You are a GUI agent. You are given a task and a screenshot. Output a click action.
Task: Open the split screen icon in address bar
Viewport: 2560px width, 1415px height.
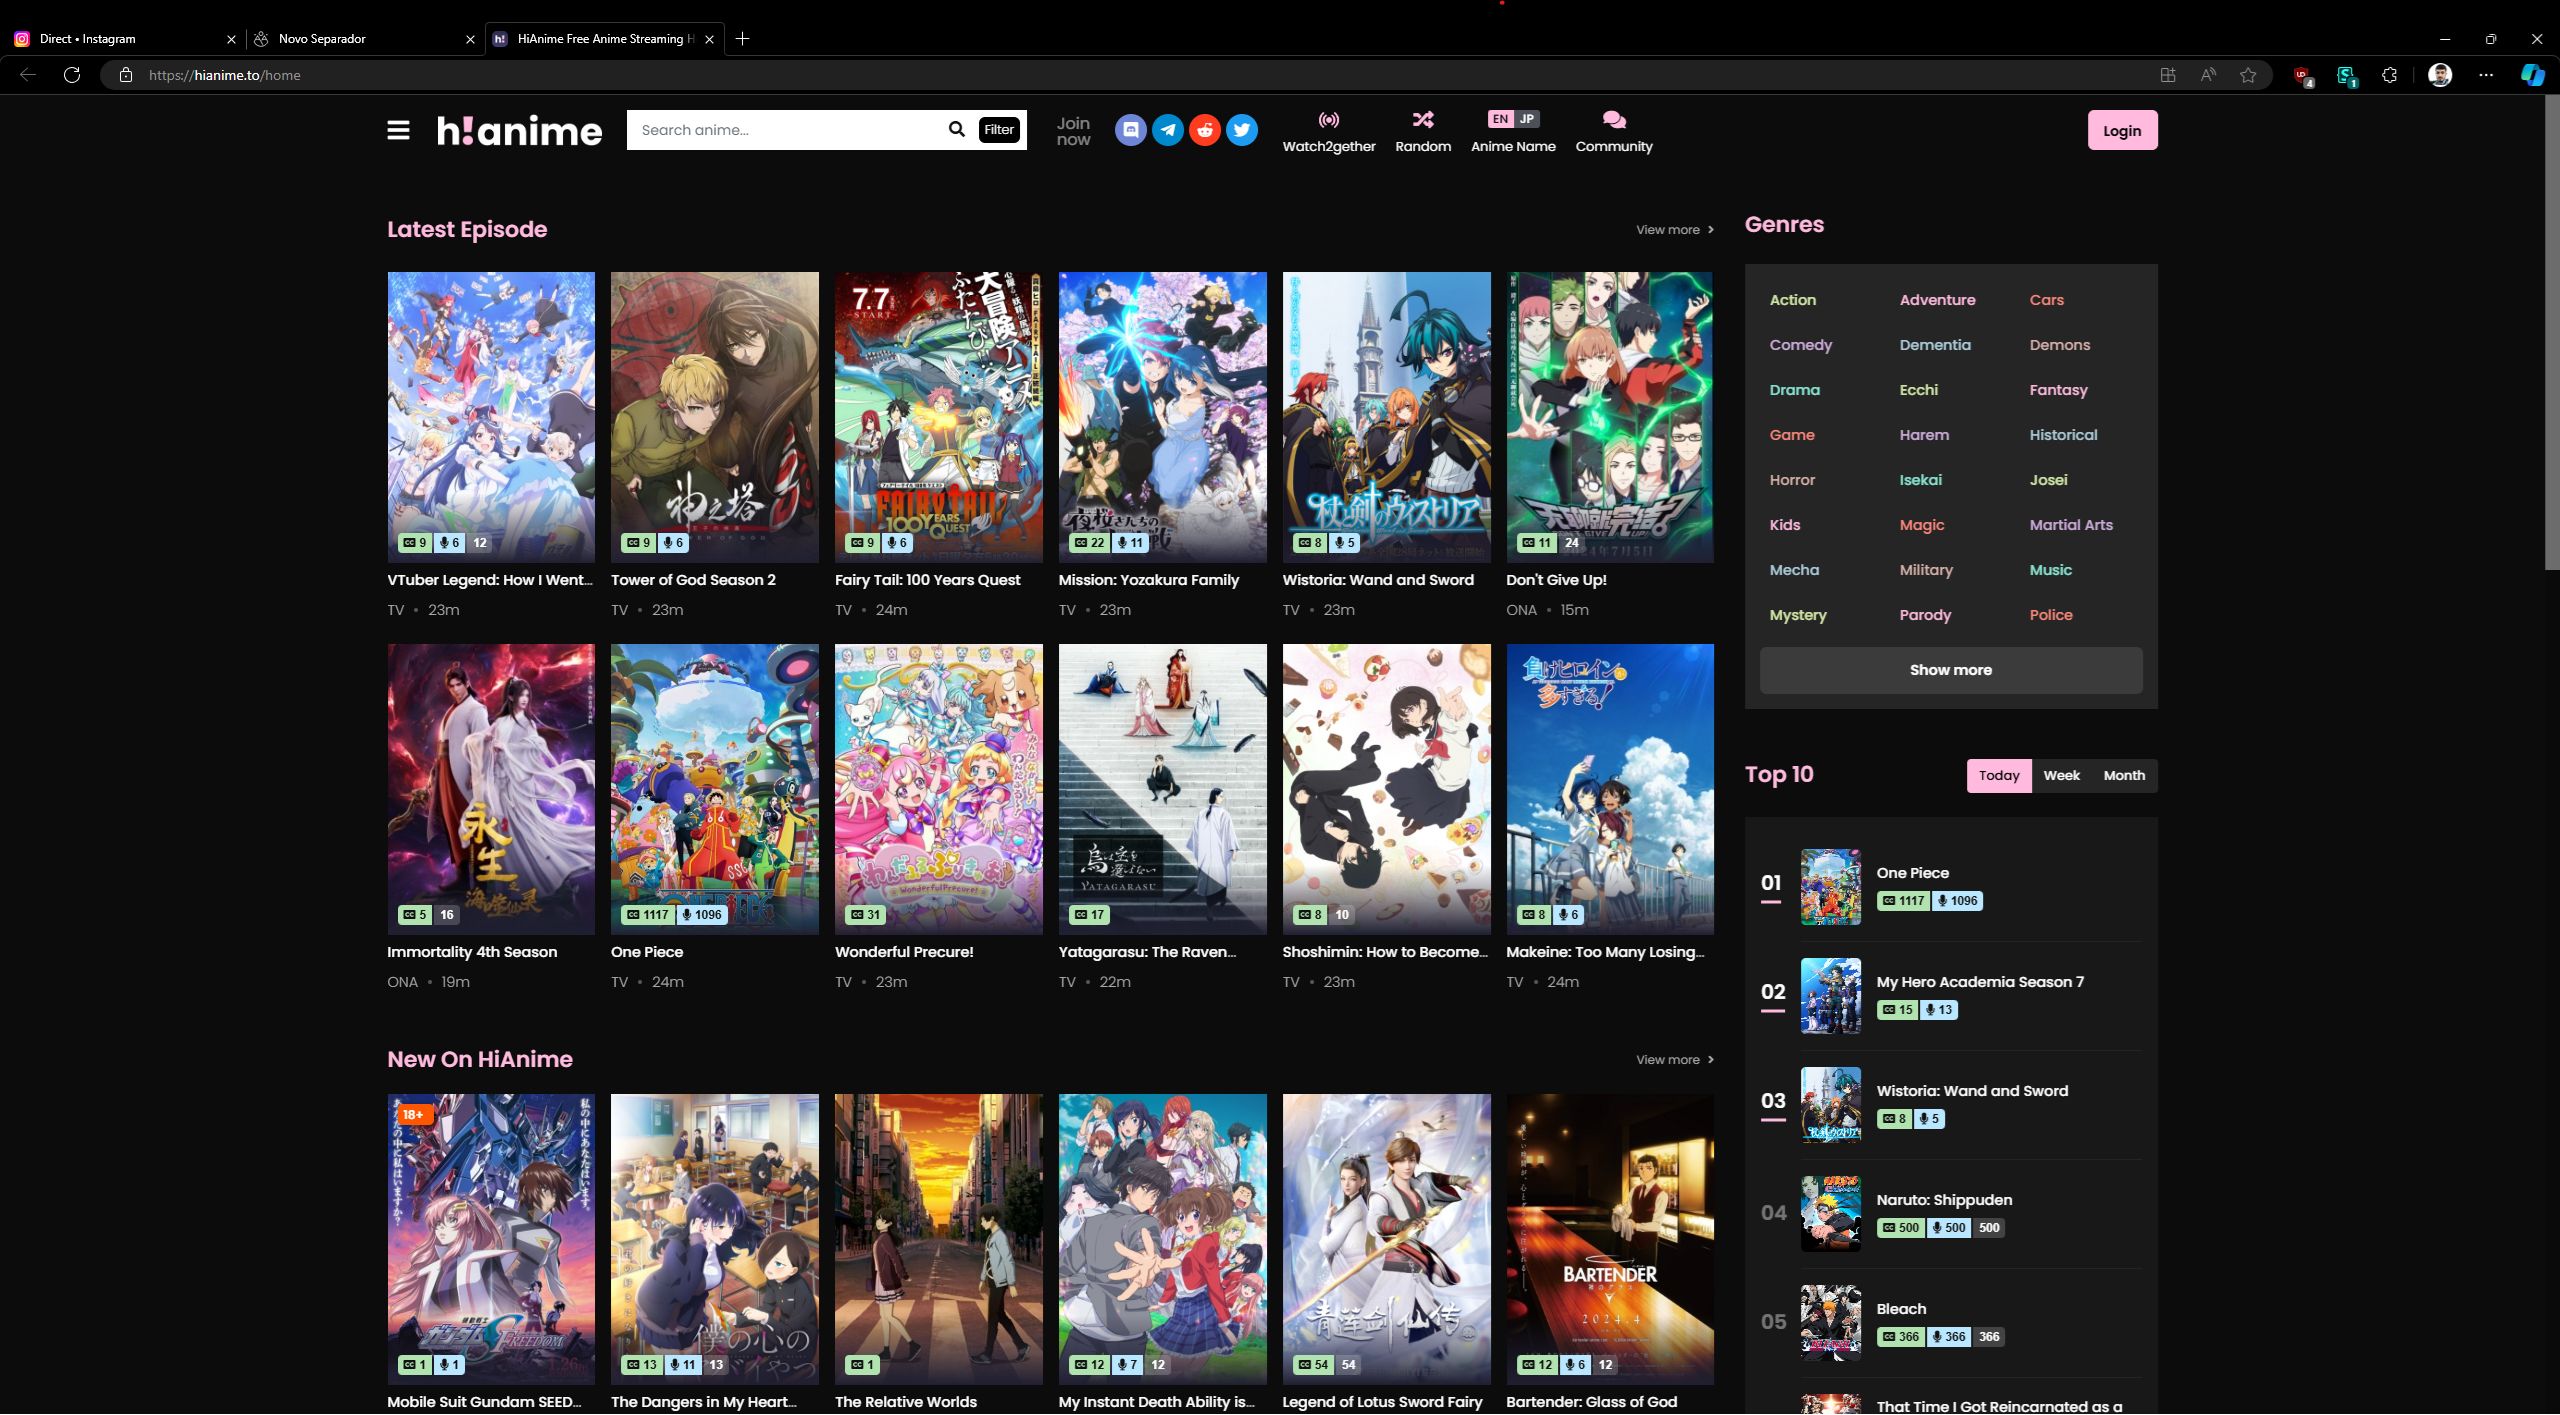pos(2168,75)
